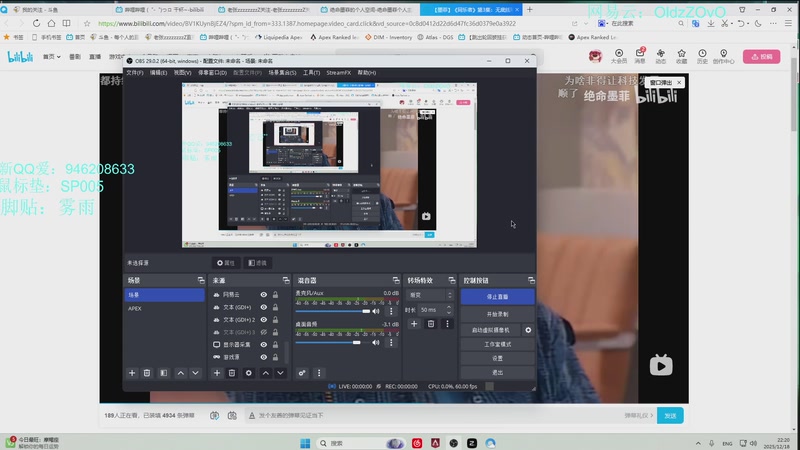Show hidden system tray icons chevron

(698, 443)
